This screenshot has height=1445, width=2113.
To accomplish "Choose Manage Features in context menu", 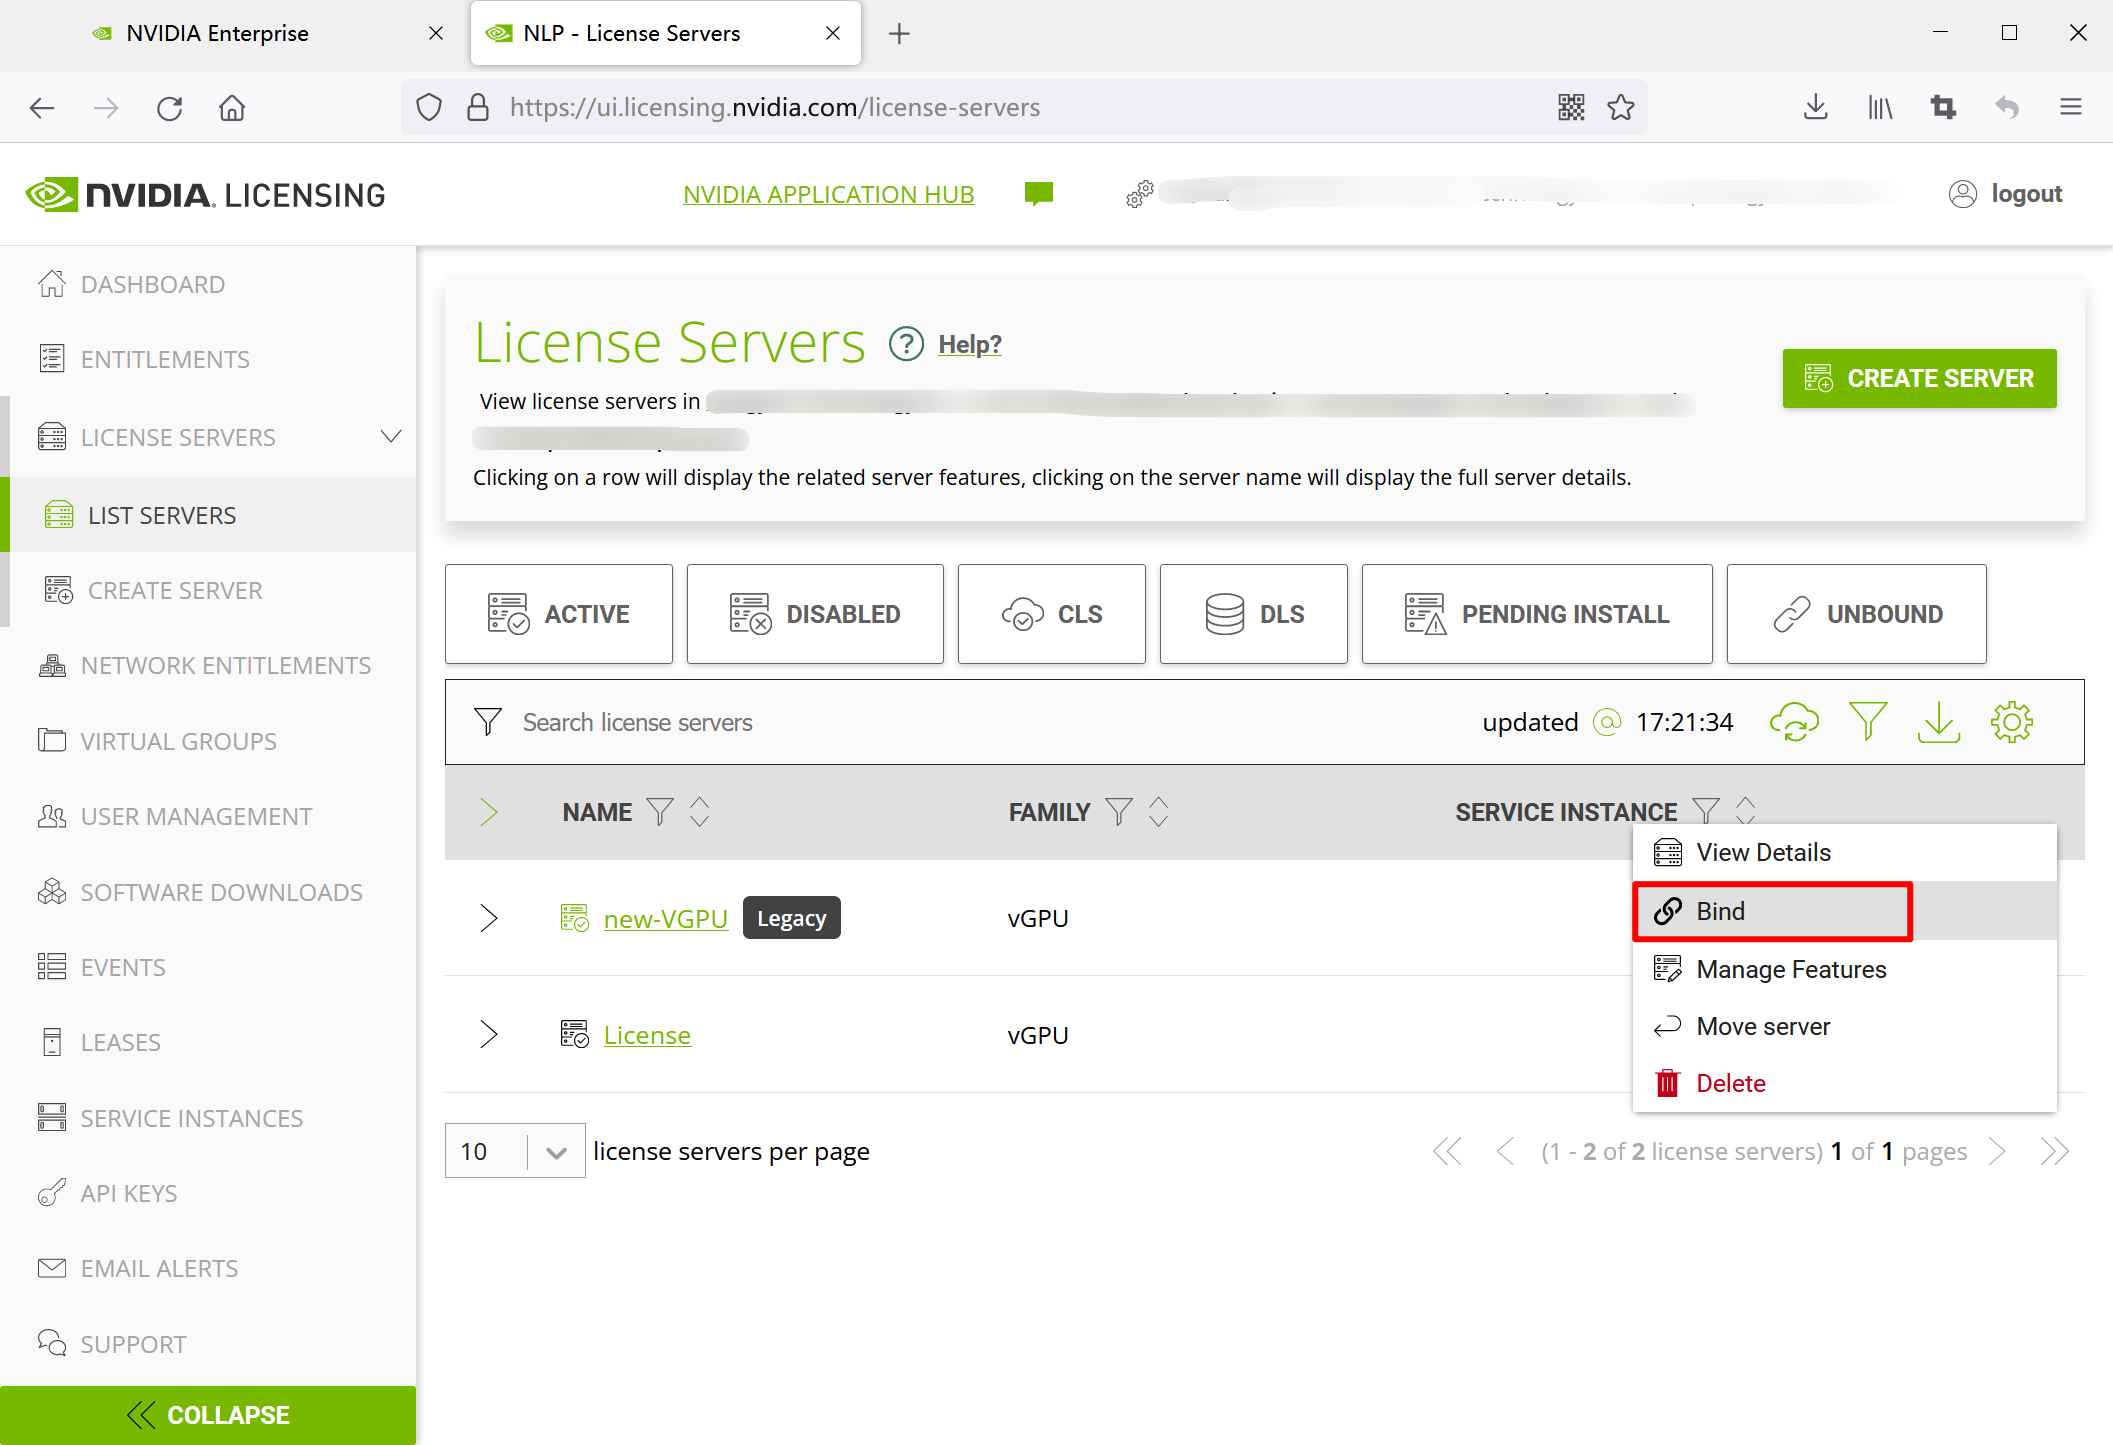I will (x=1791, y=969).
